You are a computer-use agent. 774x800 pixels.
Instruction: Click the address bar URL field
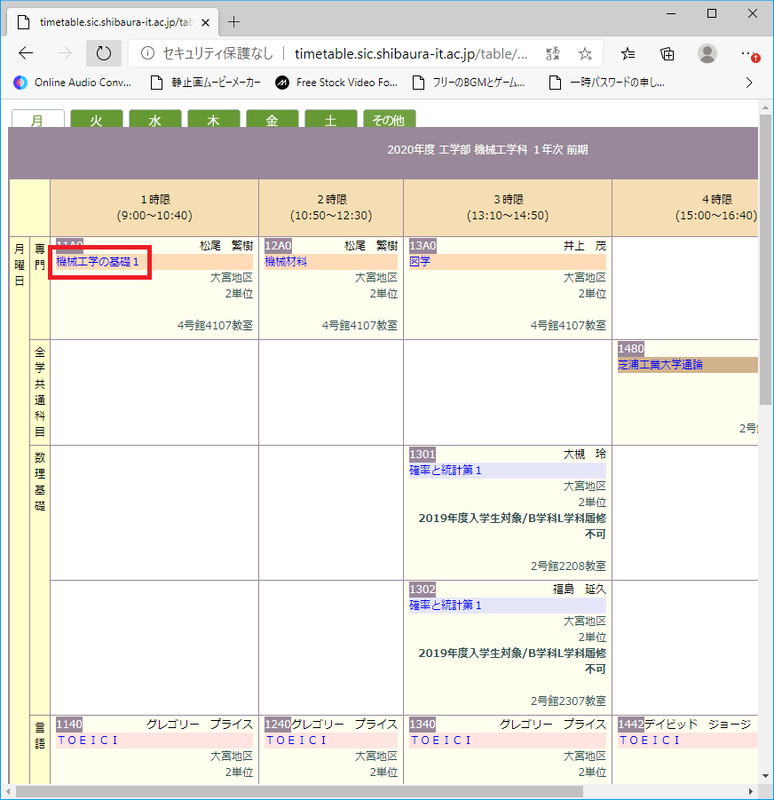click(x=410, y=53)
